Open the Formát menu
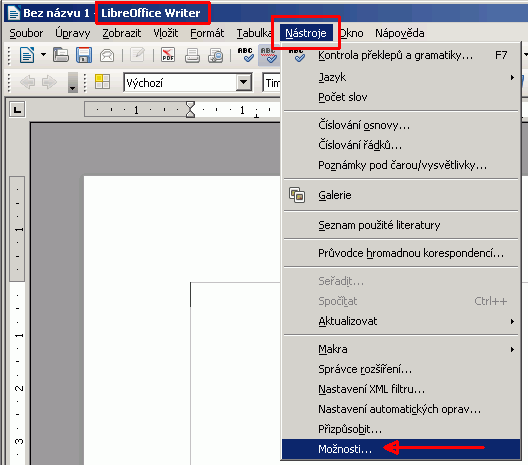 (x=207, y=33)
